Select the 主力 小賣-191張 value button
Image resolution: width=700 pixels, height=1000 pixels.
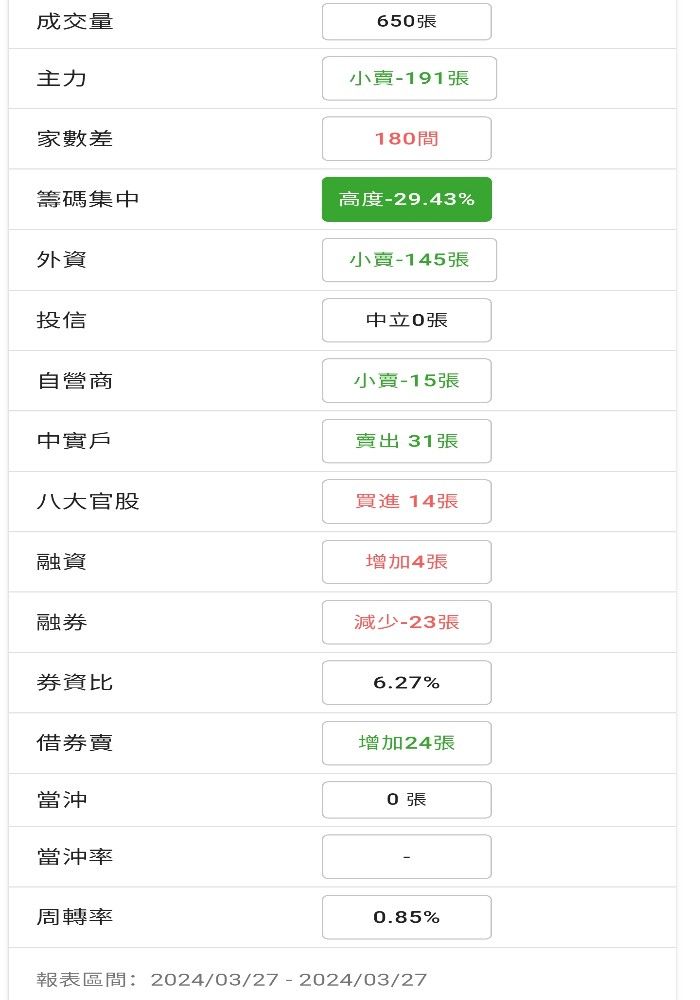(x=408, y=78)
